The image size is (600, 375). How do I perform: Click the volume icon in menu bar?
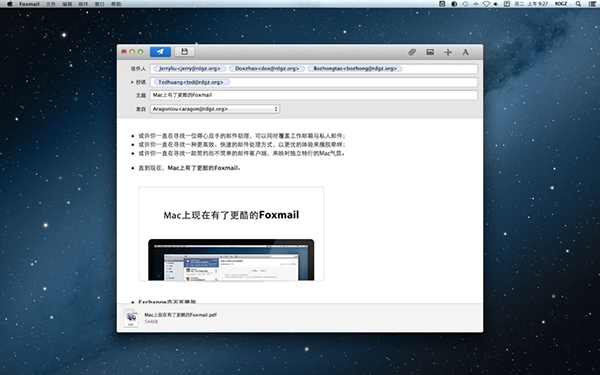[496, 4]
